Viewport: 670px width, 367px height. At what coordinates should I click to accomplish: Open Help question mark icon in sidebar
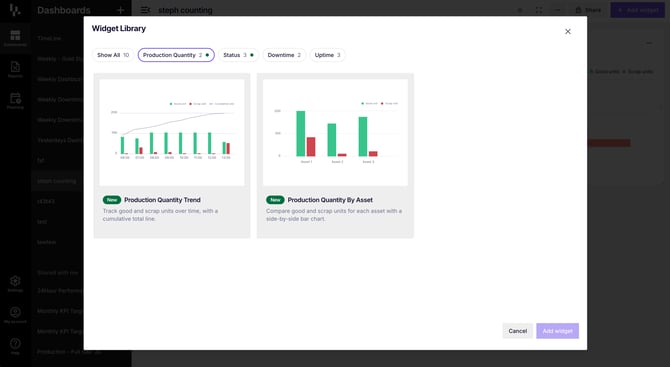(15, 346)
